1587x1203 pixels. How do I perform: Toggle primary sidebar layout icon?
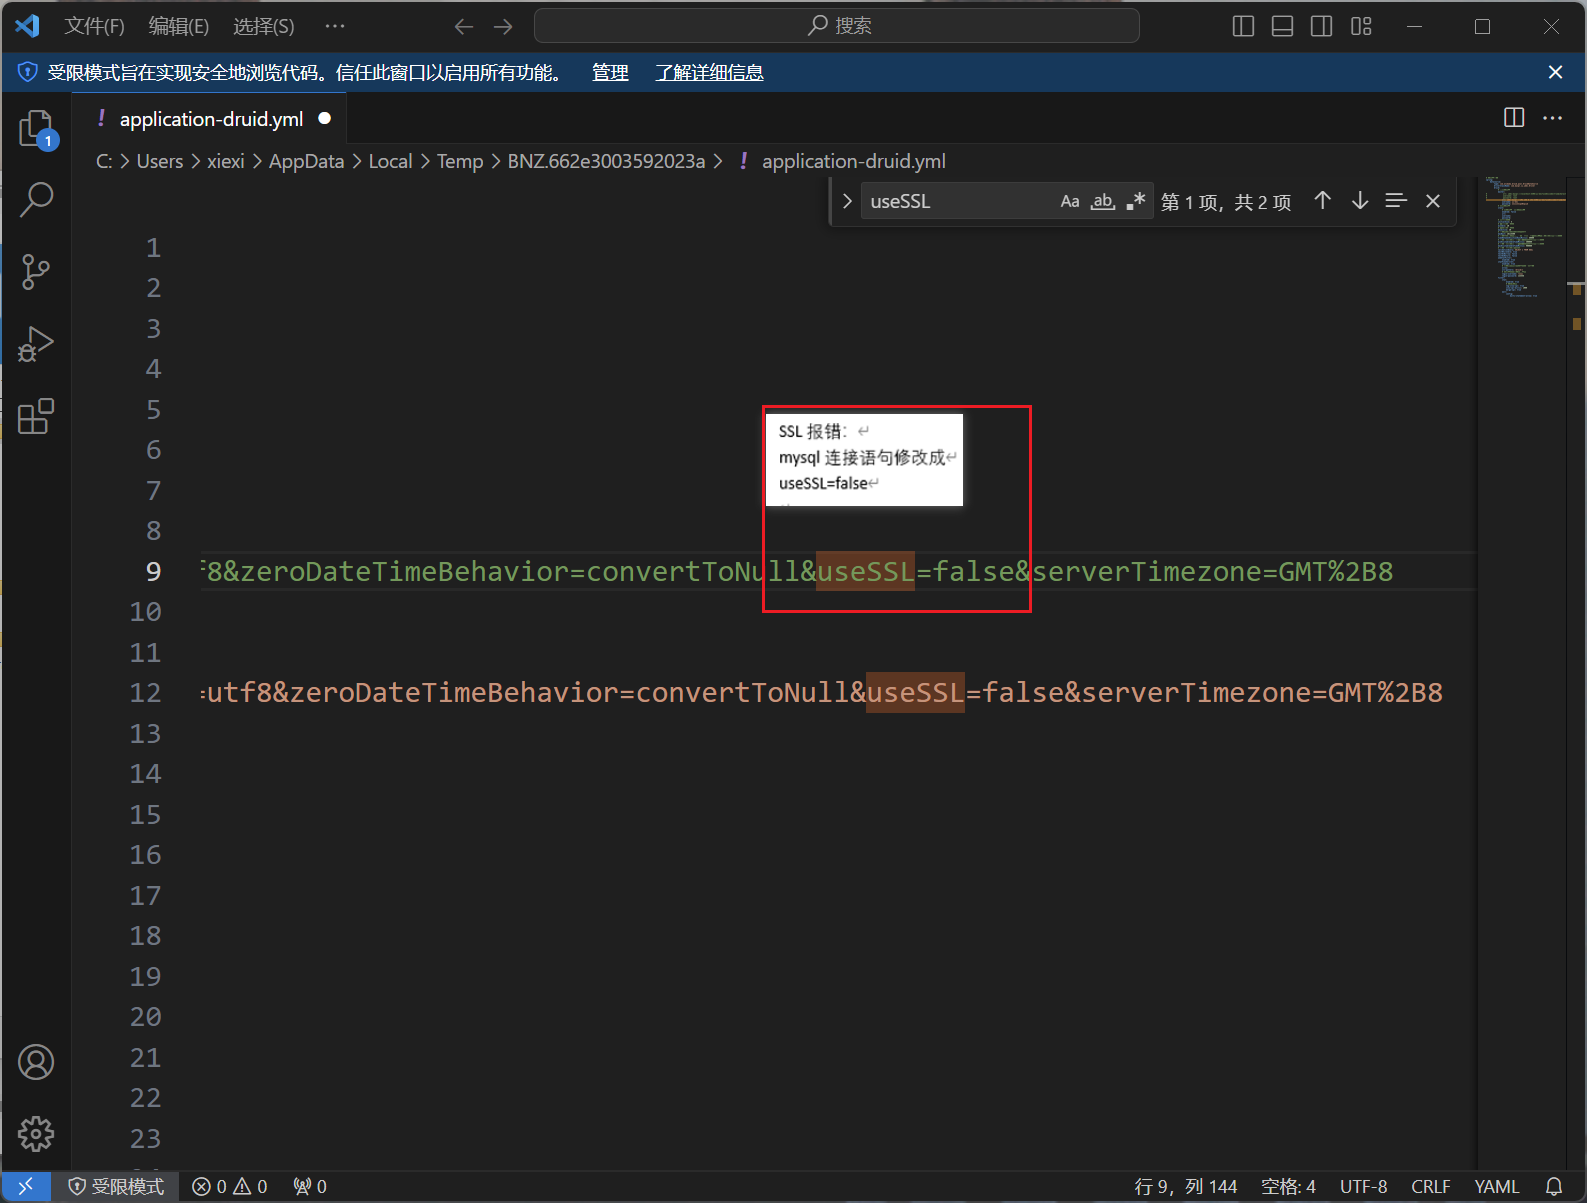(1243, 26)
